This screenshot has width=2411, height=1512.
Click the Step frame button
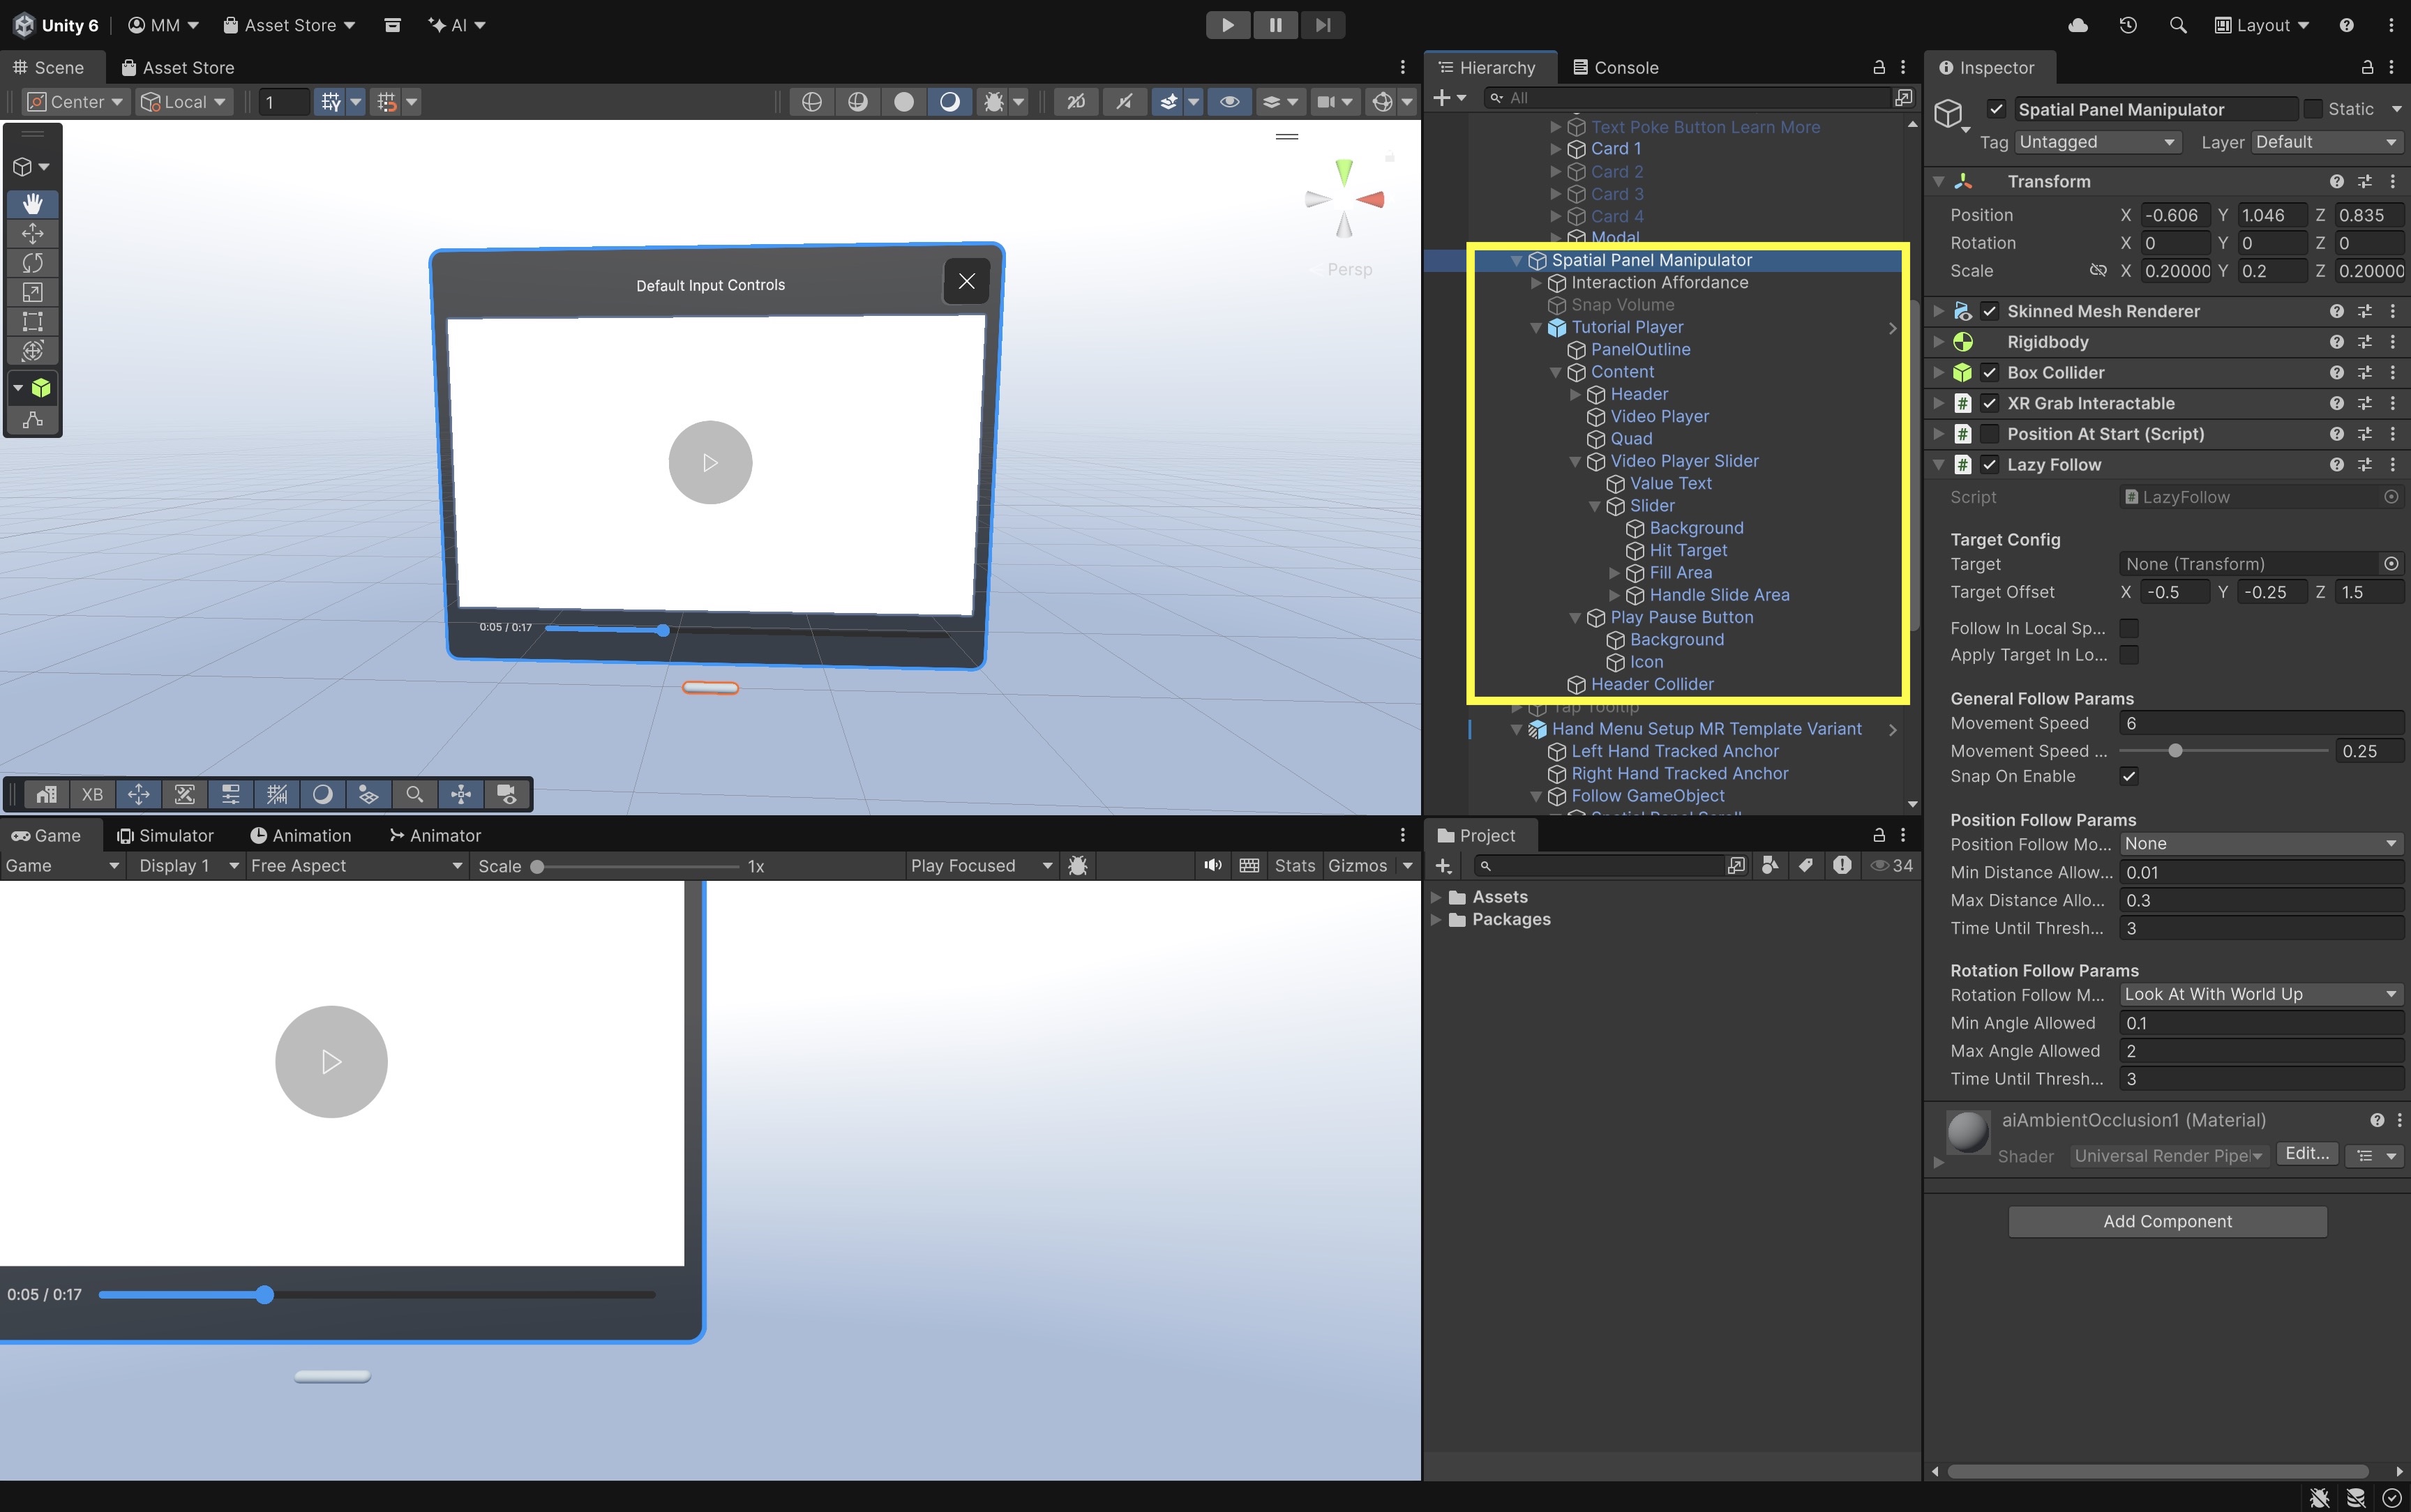(x=1322, y=25)
